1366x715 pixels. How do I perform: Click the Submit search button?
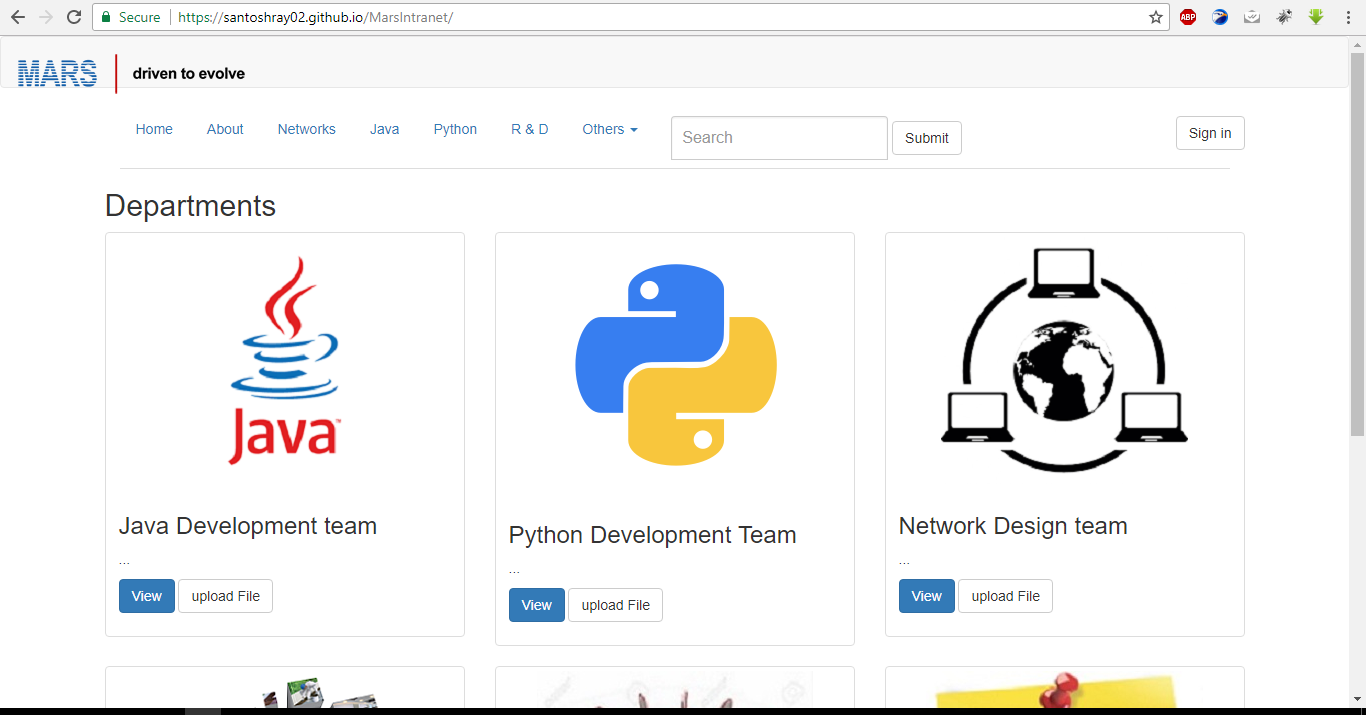click(x=927, y=138)
